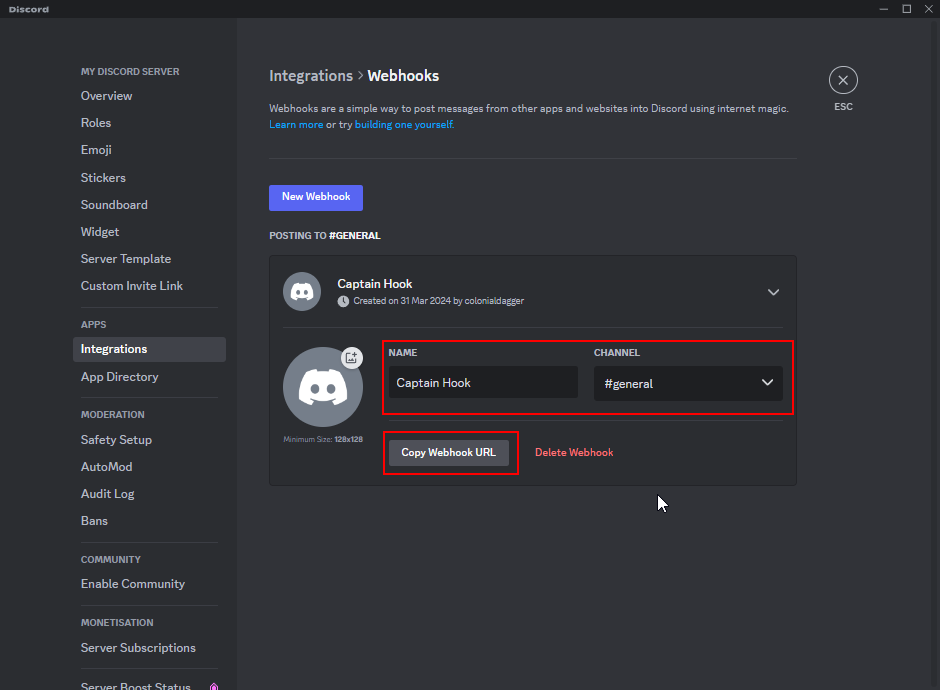This screenshot has width=940, height=690.
Task: Create a New Webhook
Action: tap(316, 197)
